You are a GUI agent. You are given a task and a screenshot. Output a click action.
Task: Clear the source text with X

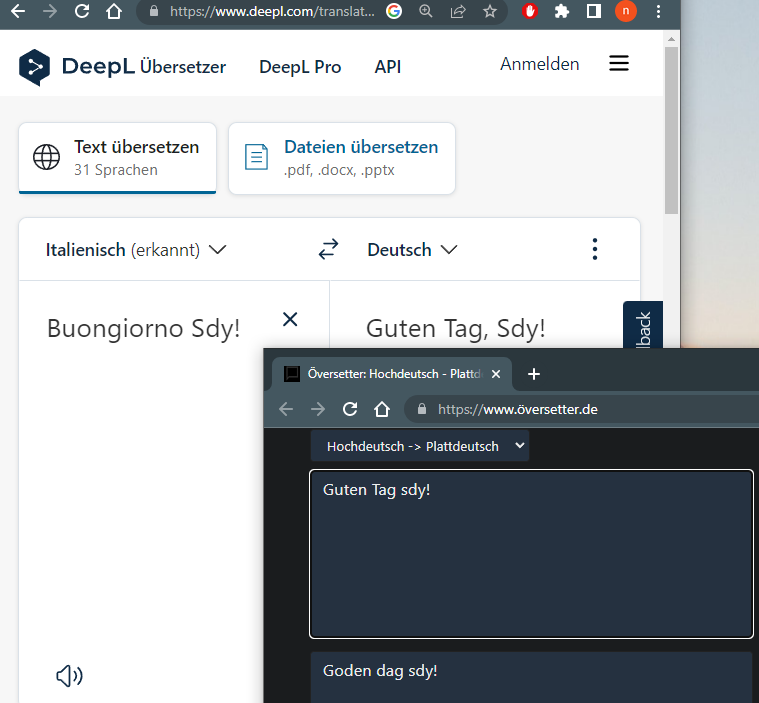[x=290, y=319]
